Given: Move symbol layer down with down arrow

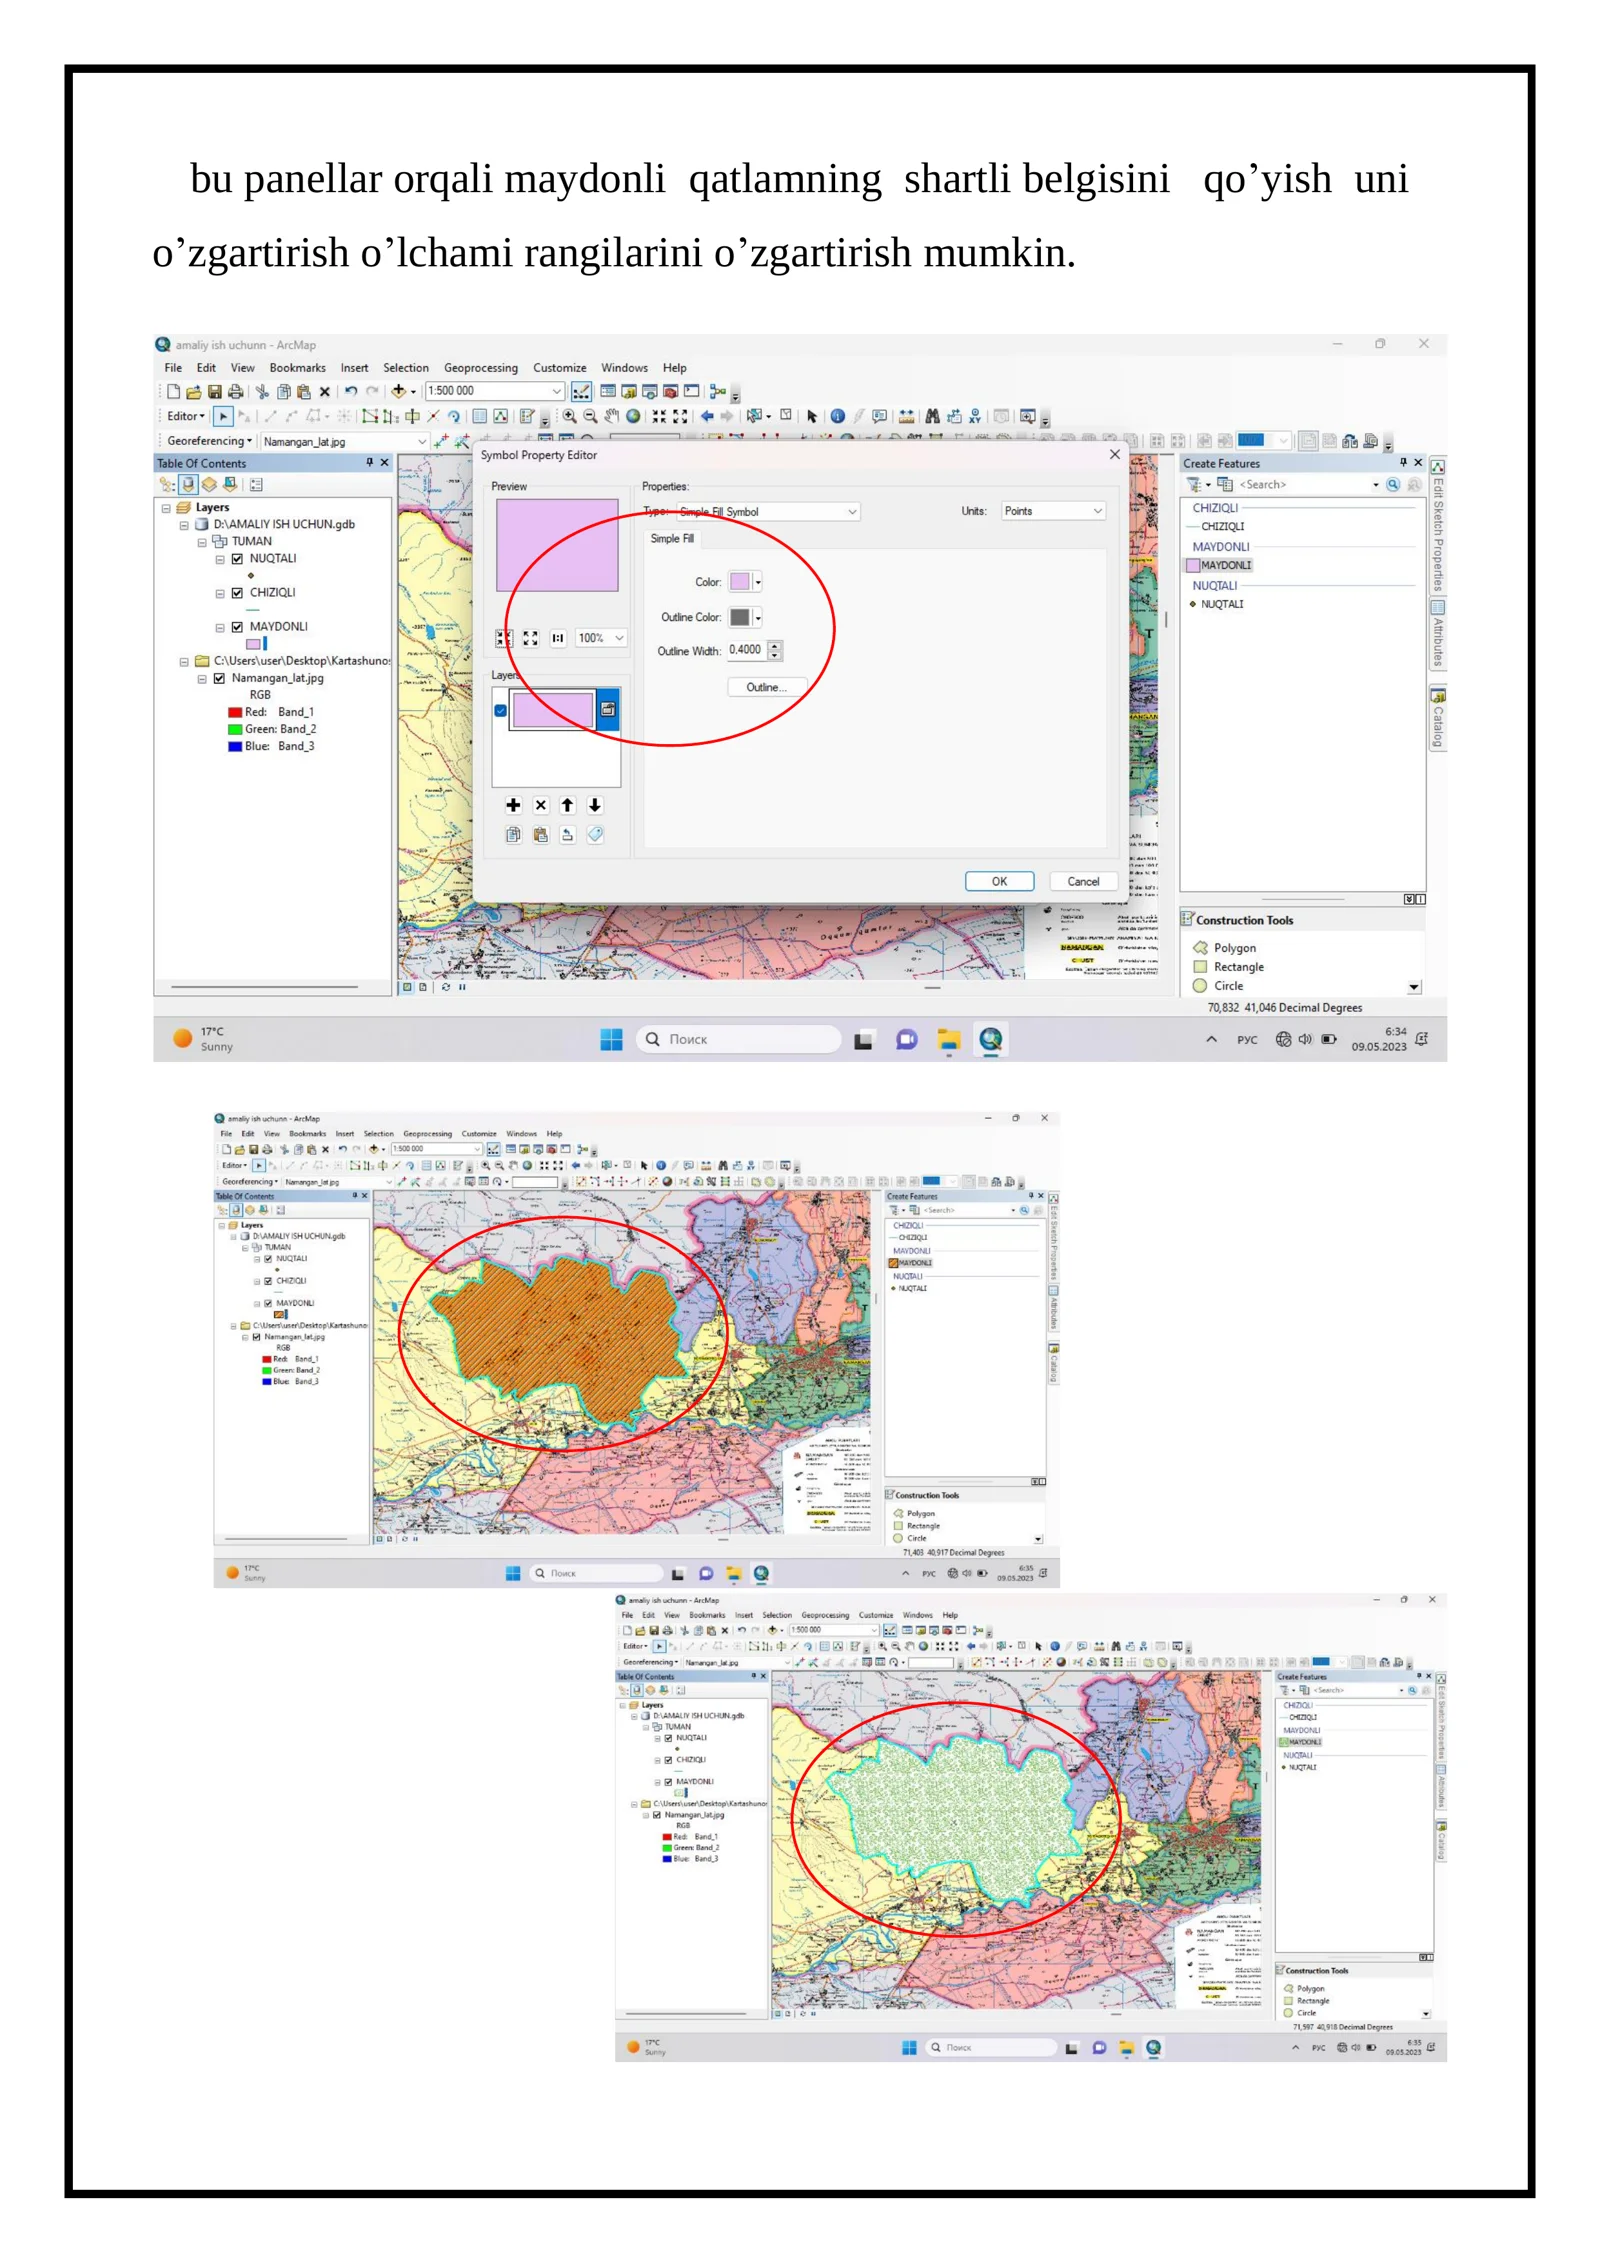Looking at the screenshot, I should 595,805.
